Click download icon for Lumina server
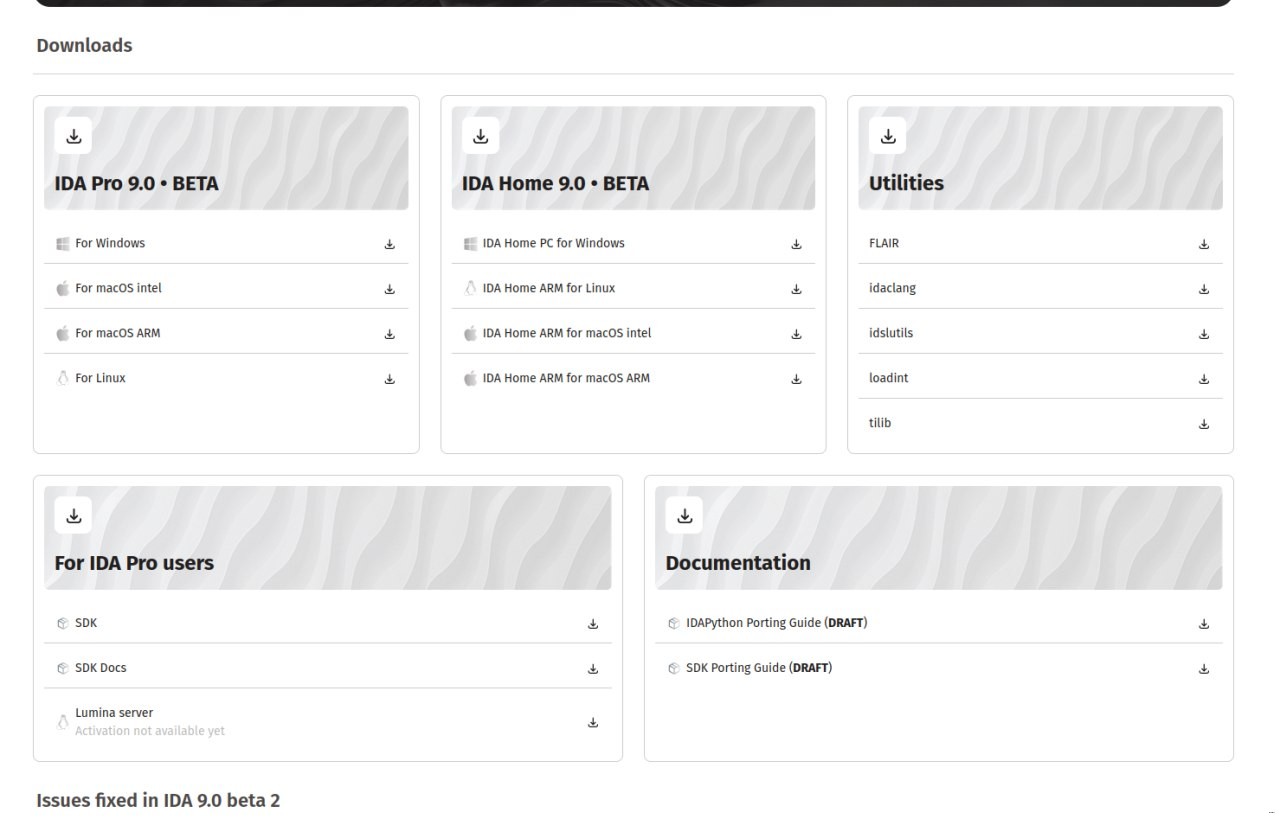 [593, 722]
